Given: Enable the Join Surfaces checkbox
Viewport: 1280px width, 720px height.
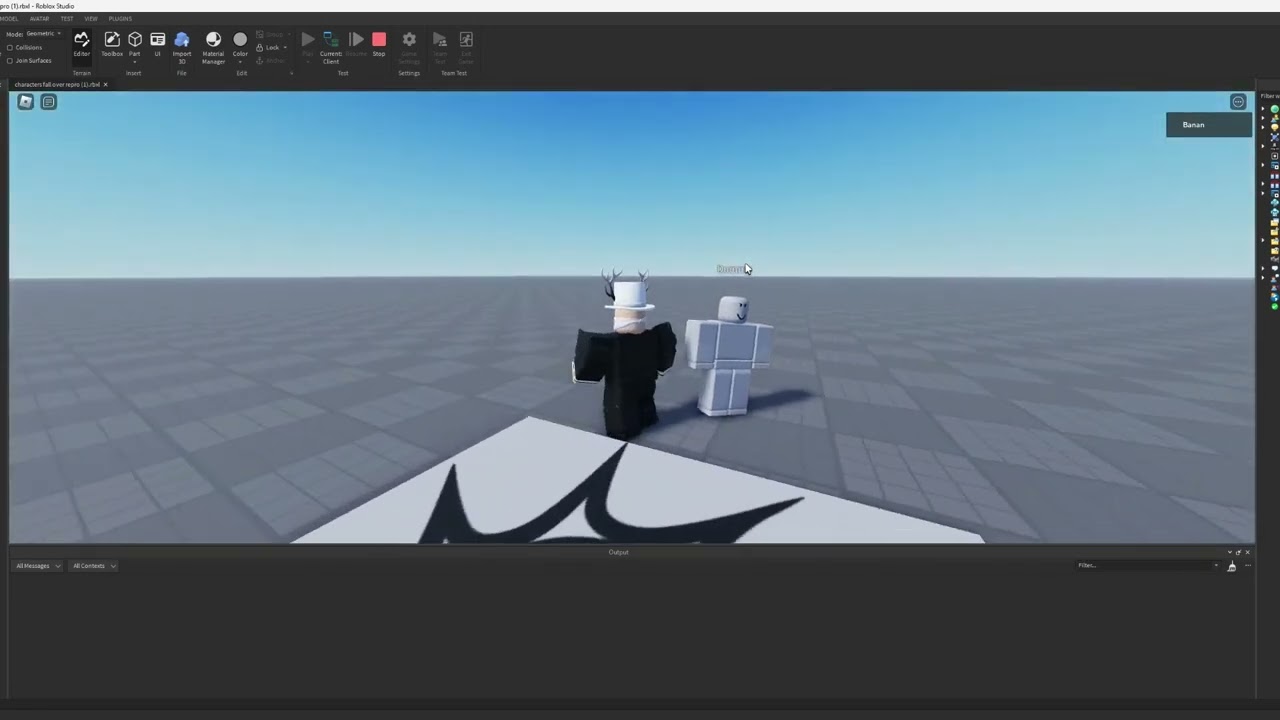Looking at the screenshot, I should 10,60.
